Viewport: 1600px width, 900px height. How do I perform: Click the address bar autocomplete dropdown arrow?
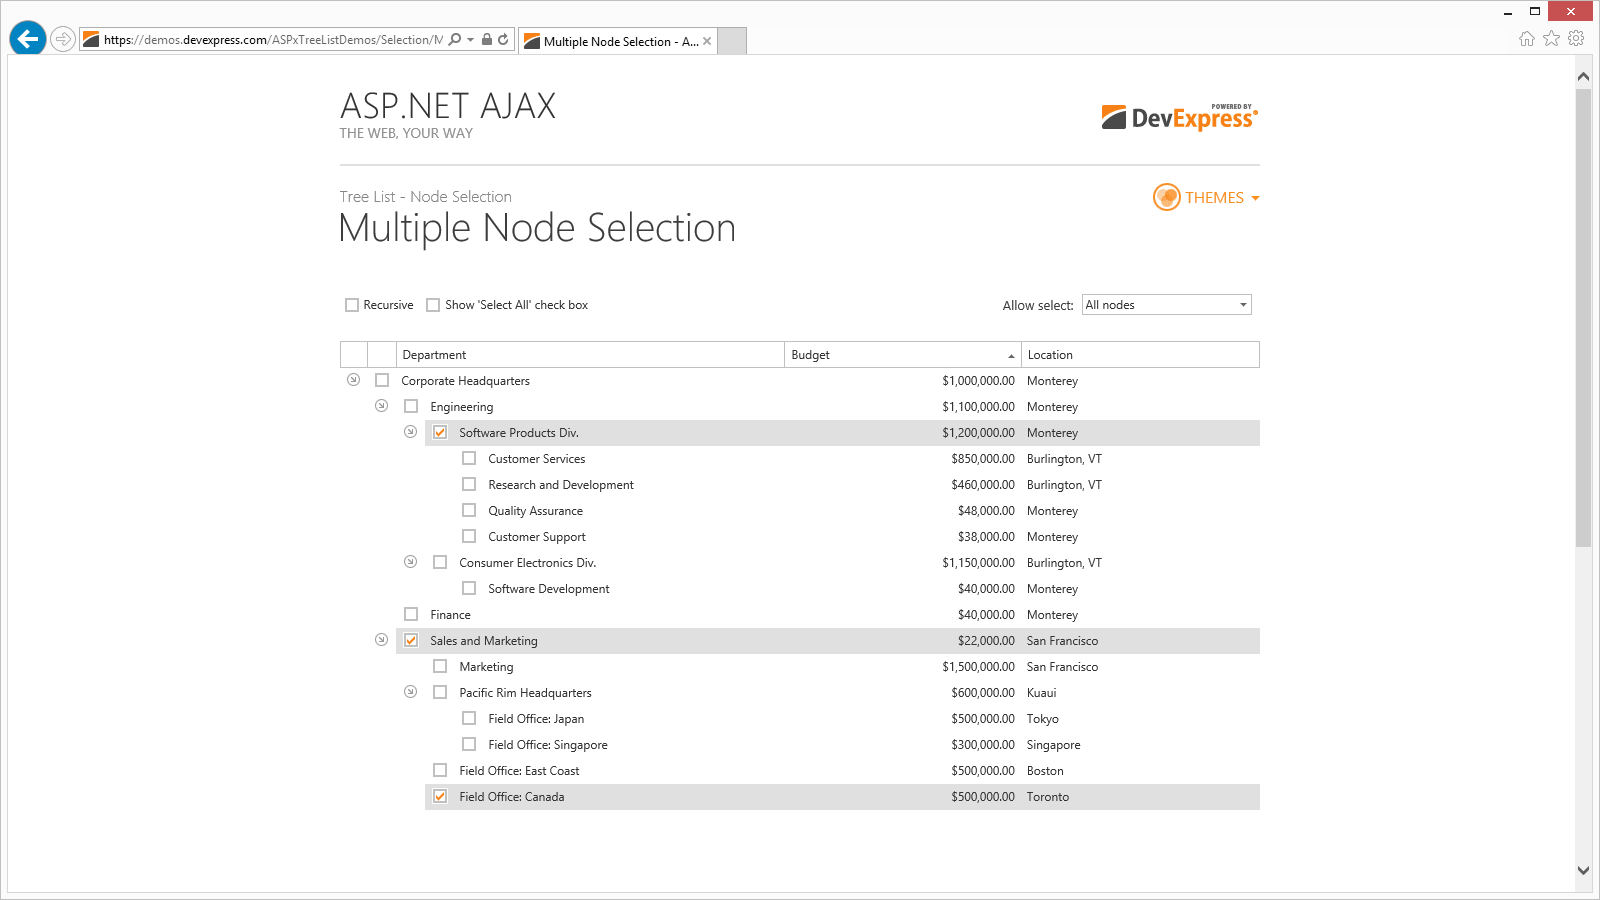pos(470,40)
